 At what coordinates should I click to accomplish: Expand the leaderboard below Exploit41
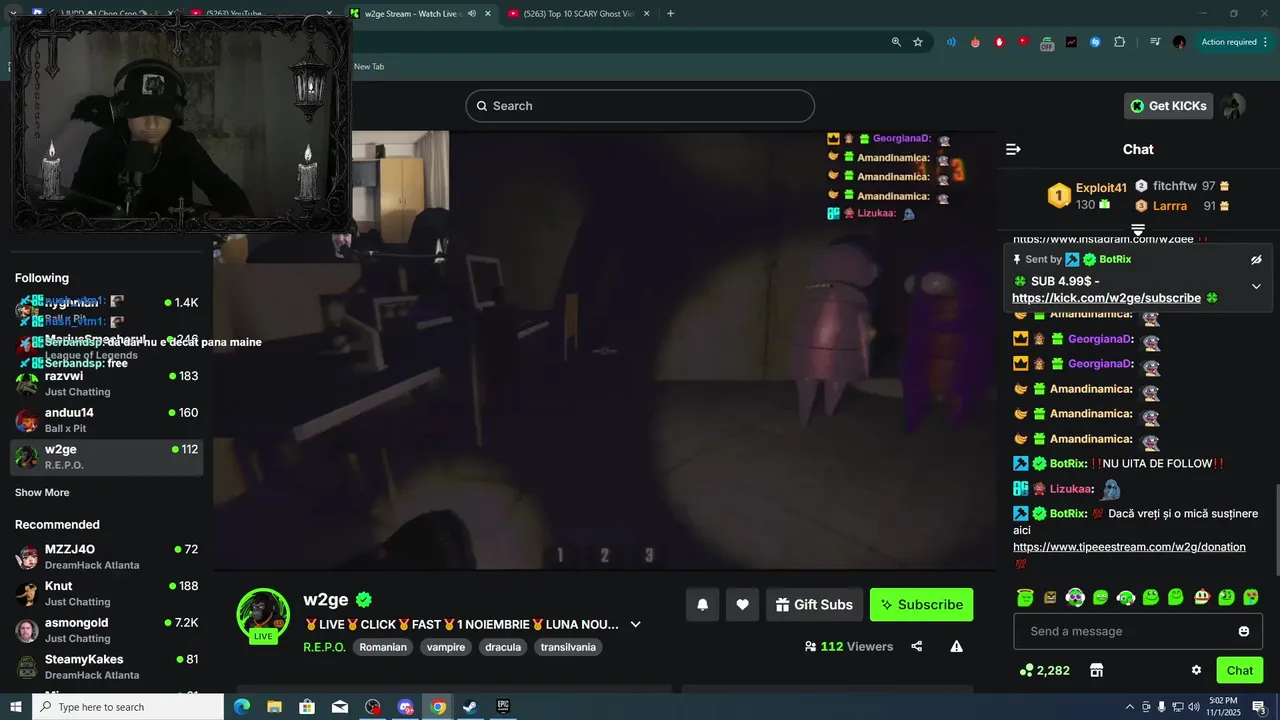pyautogui.click(x=1138, y=230)
